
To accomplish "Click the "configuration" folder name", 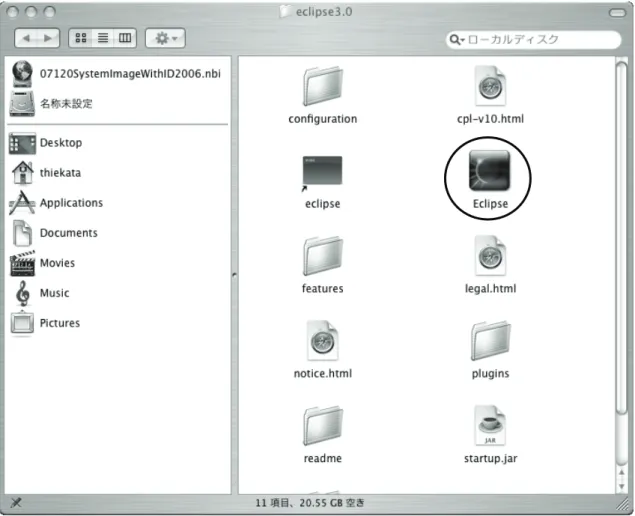I will click(323, 119).
